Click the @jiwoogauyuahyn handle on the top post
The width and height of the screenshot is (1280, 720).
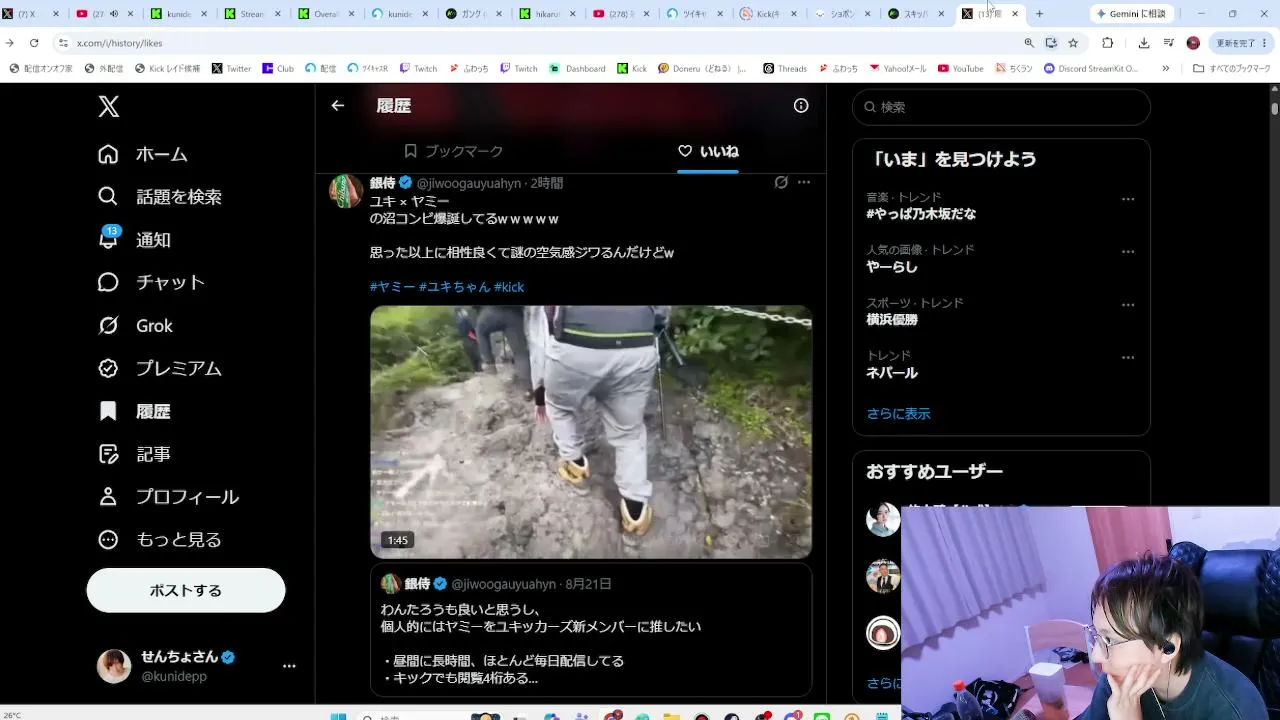point(468,183)
